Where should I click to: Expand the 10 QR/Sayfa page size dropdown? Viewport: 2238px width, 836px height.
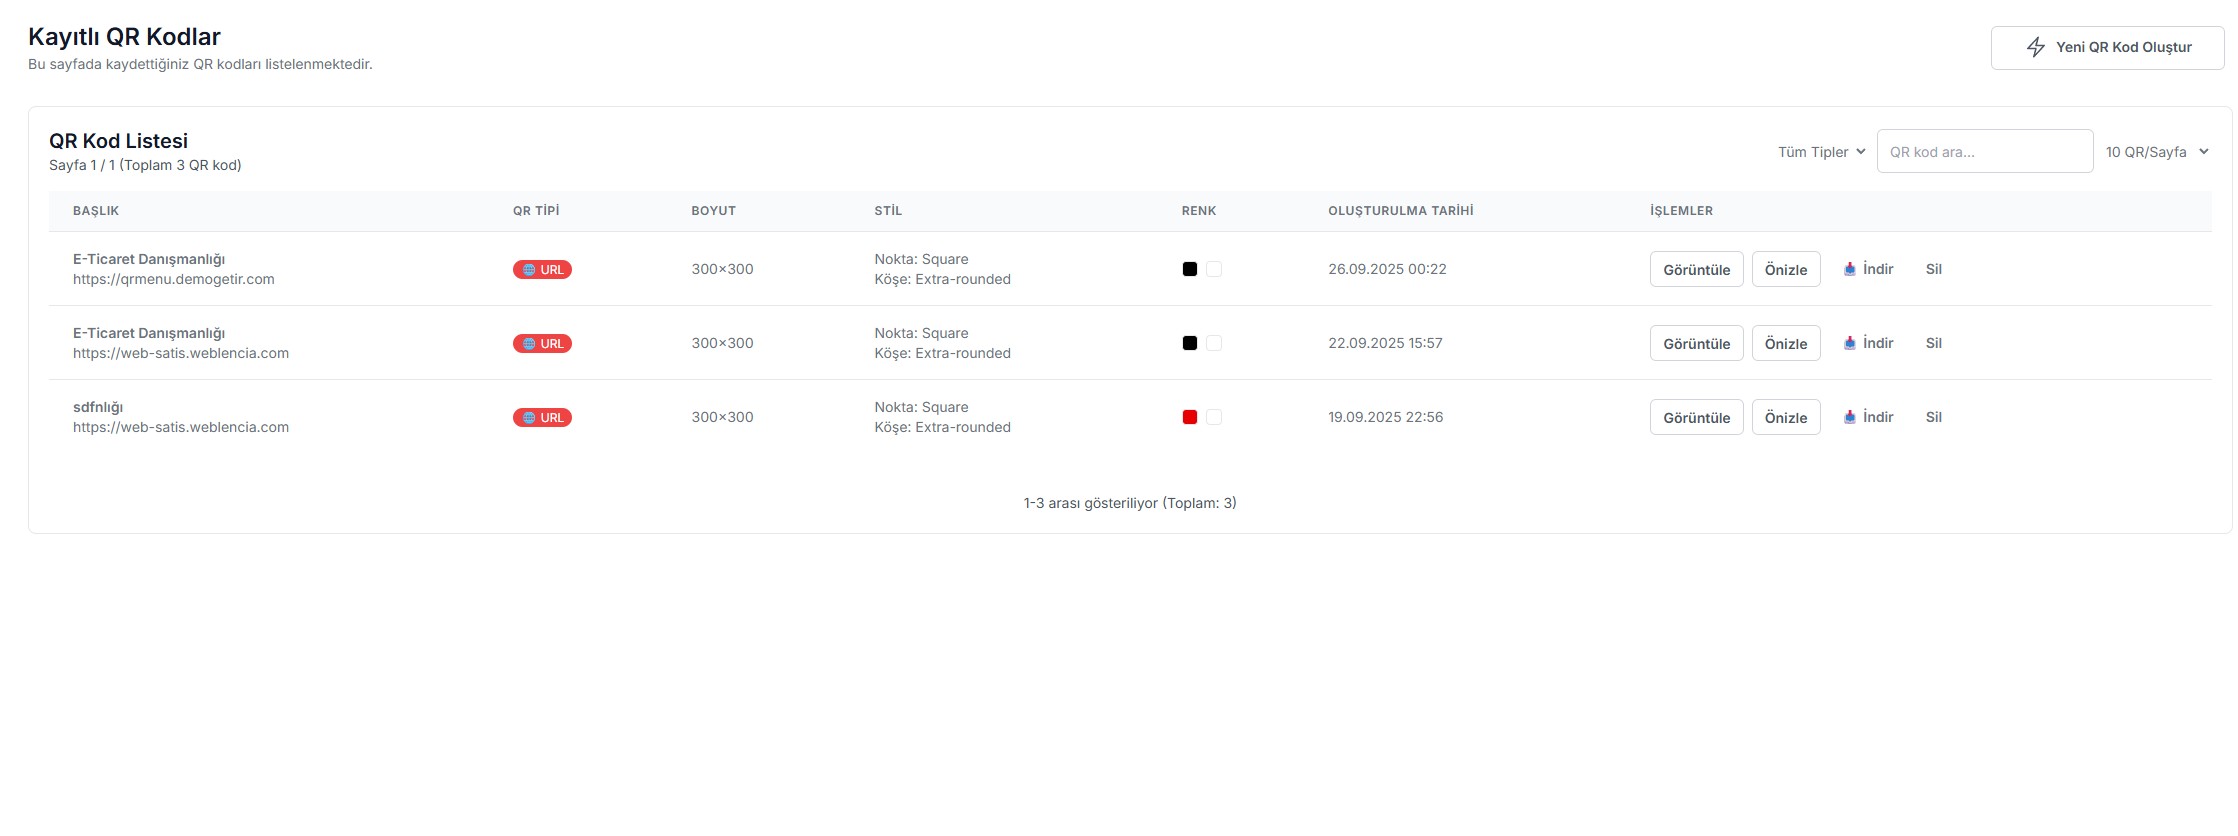click(x=2156, y=152)
